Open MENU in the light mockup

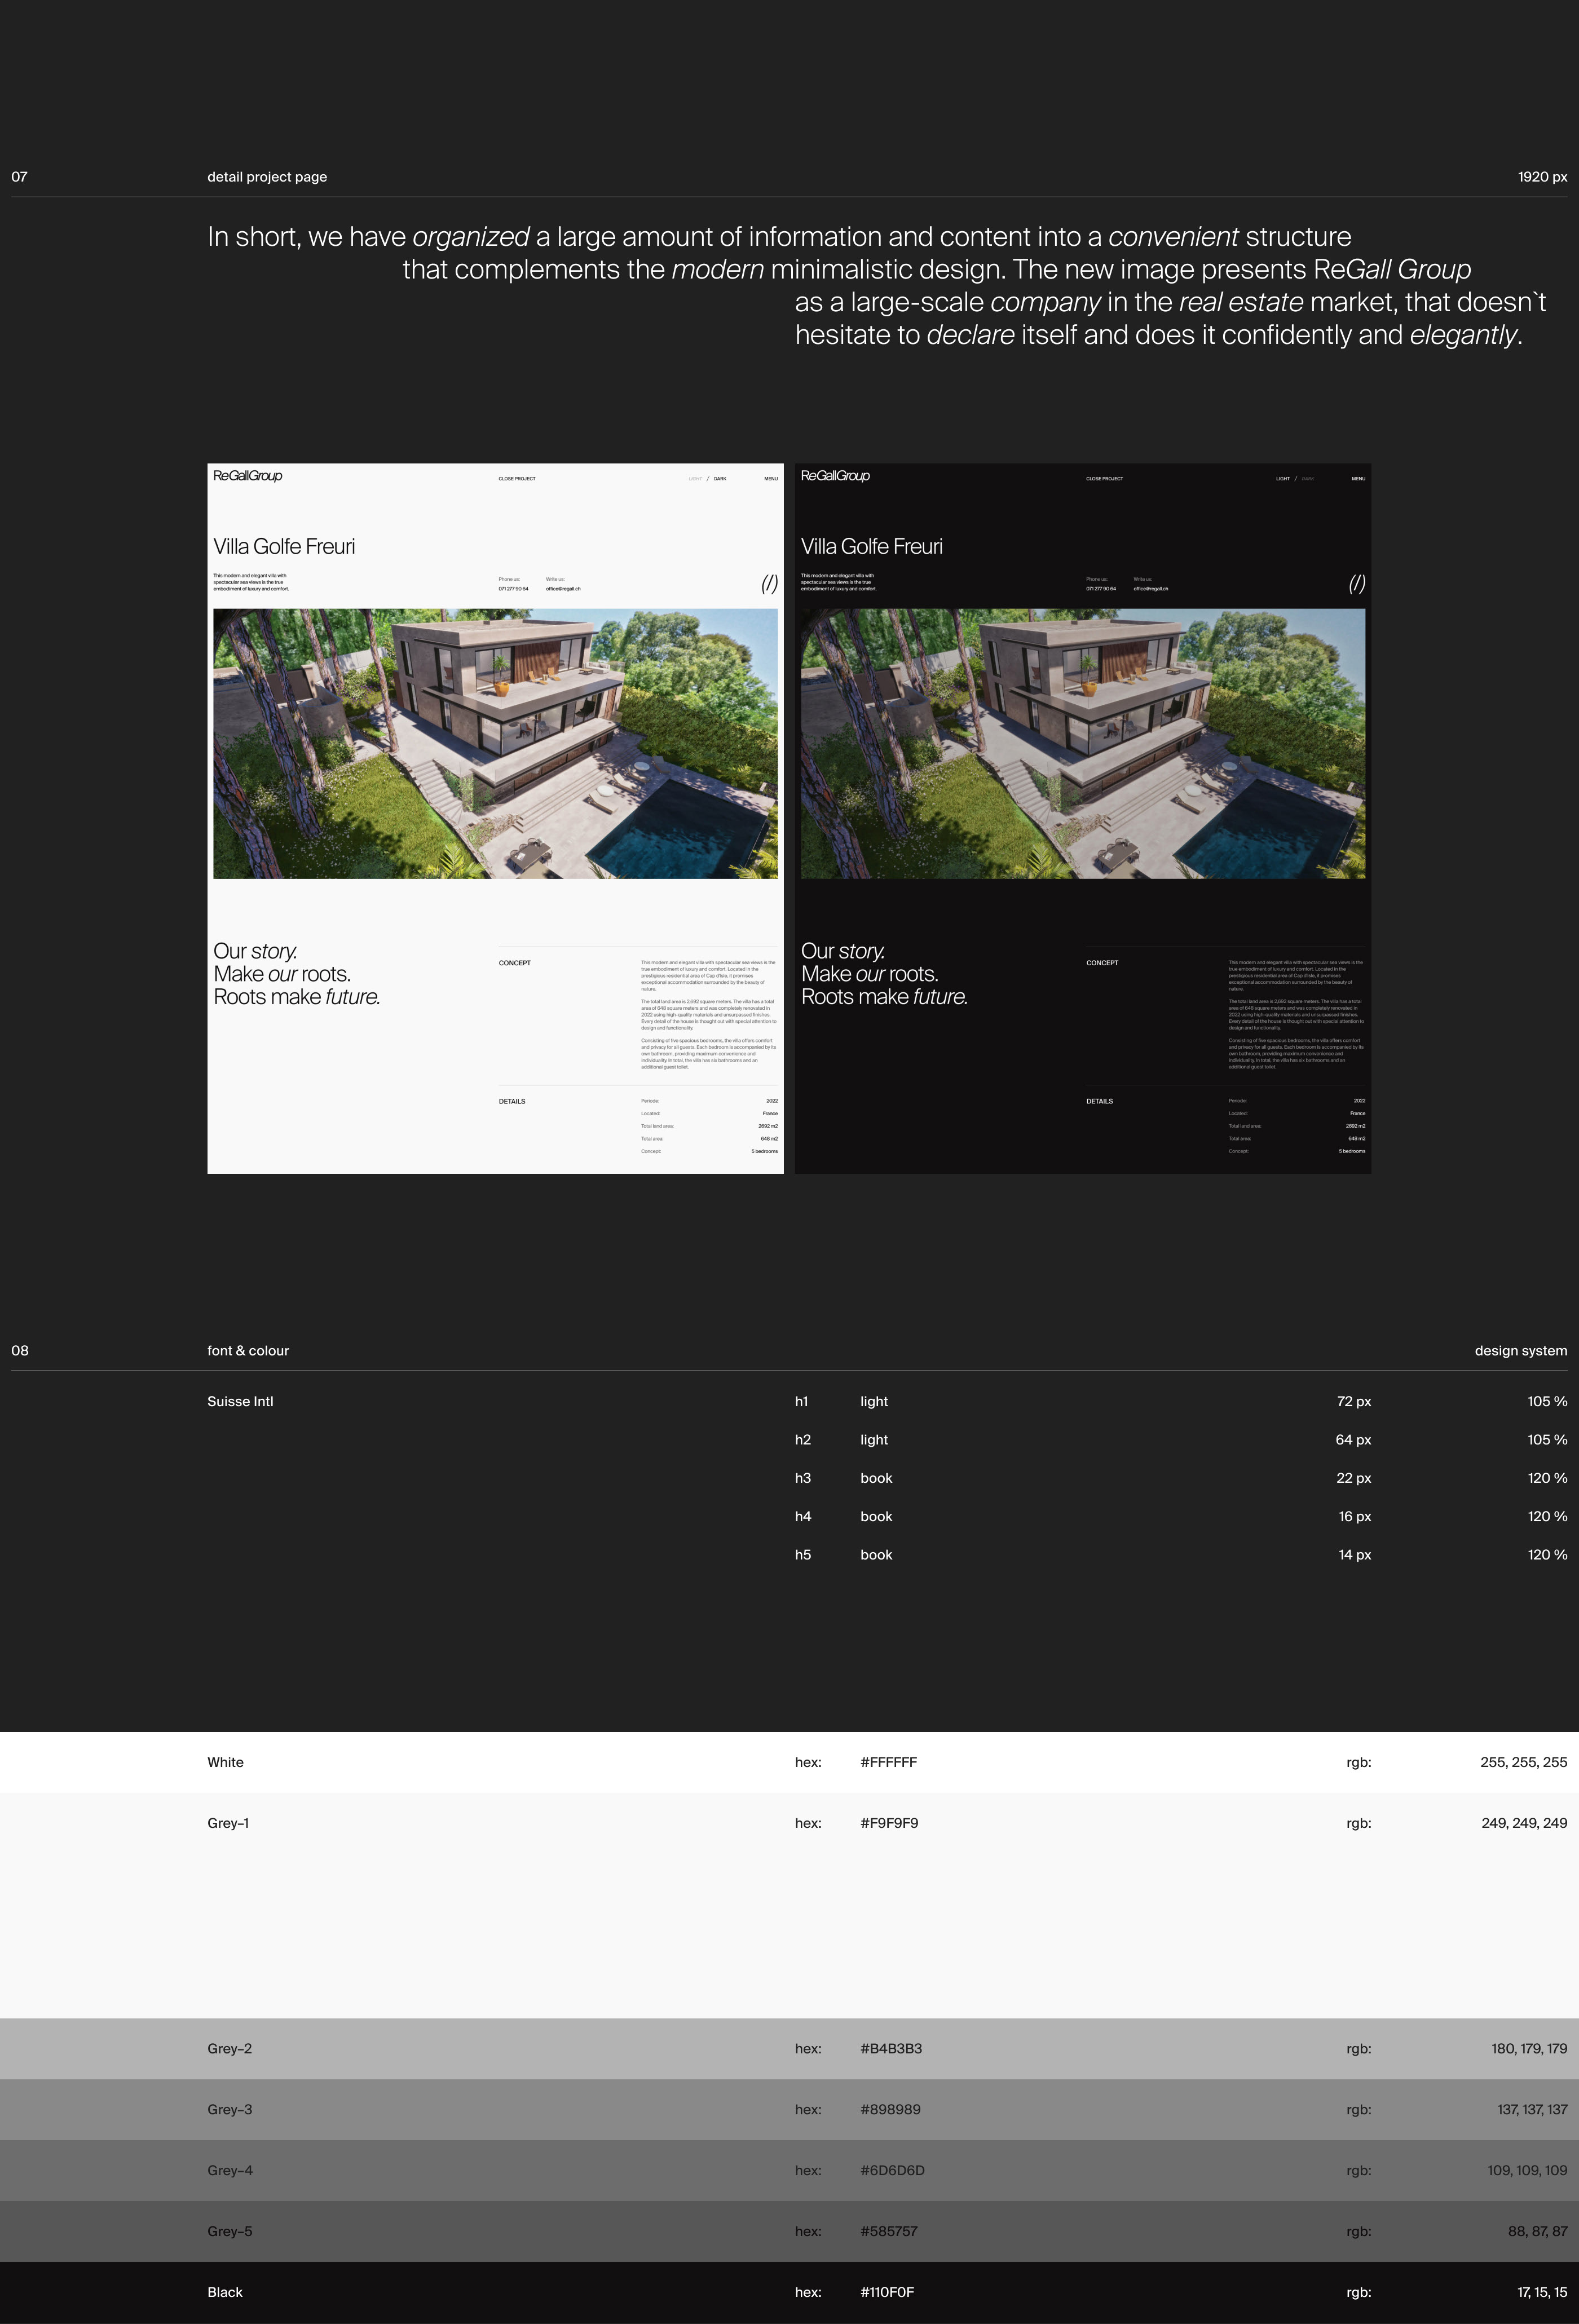(x=770, y=479)
